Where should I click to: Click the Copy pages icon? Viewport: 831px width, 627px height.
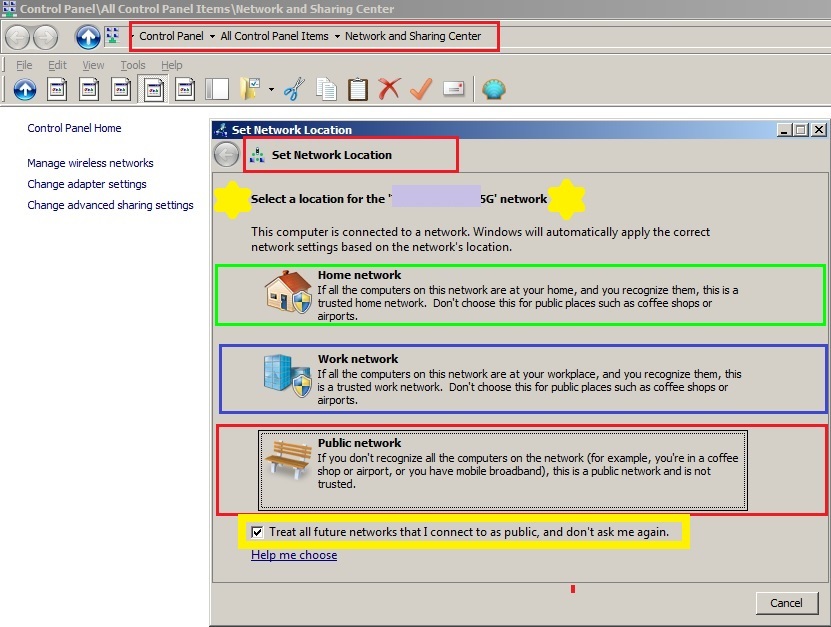pos(326,89)
